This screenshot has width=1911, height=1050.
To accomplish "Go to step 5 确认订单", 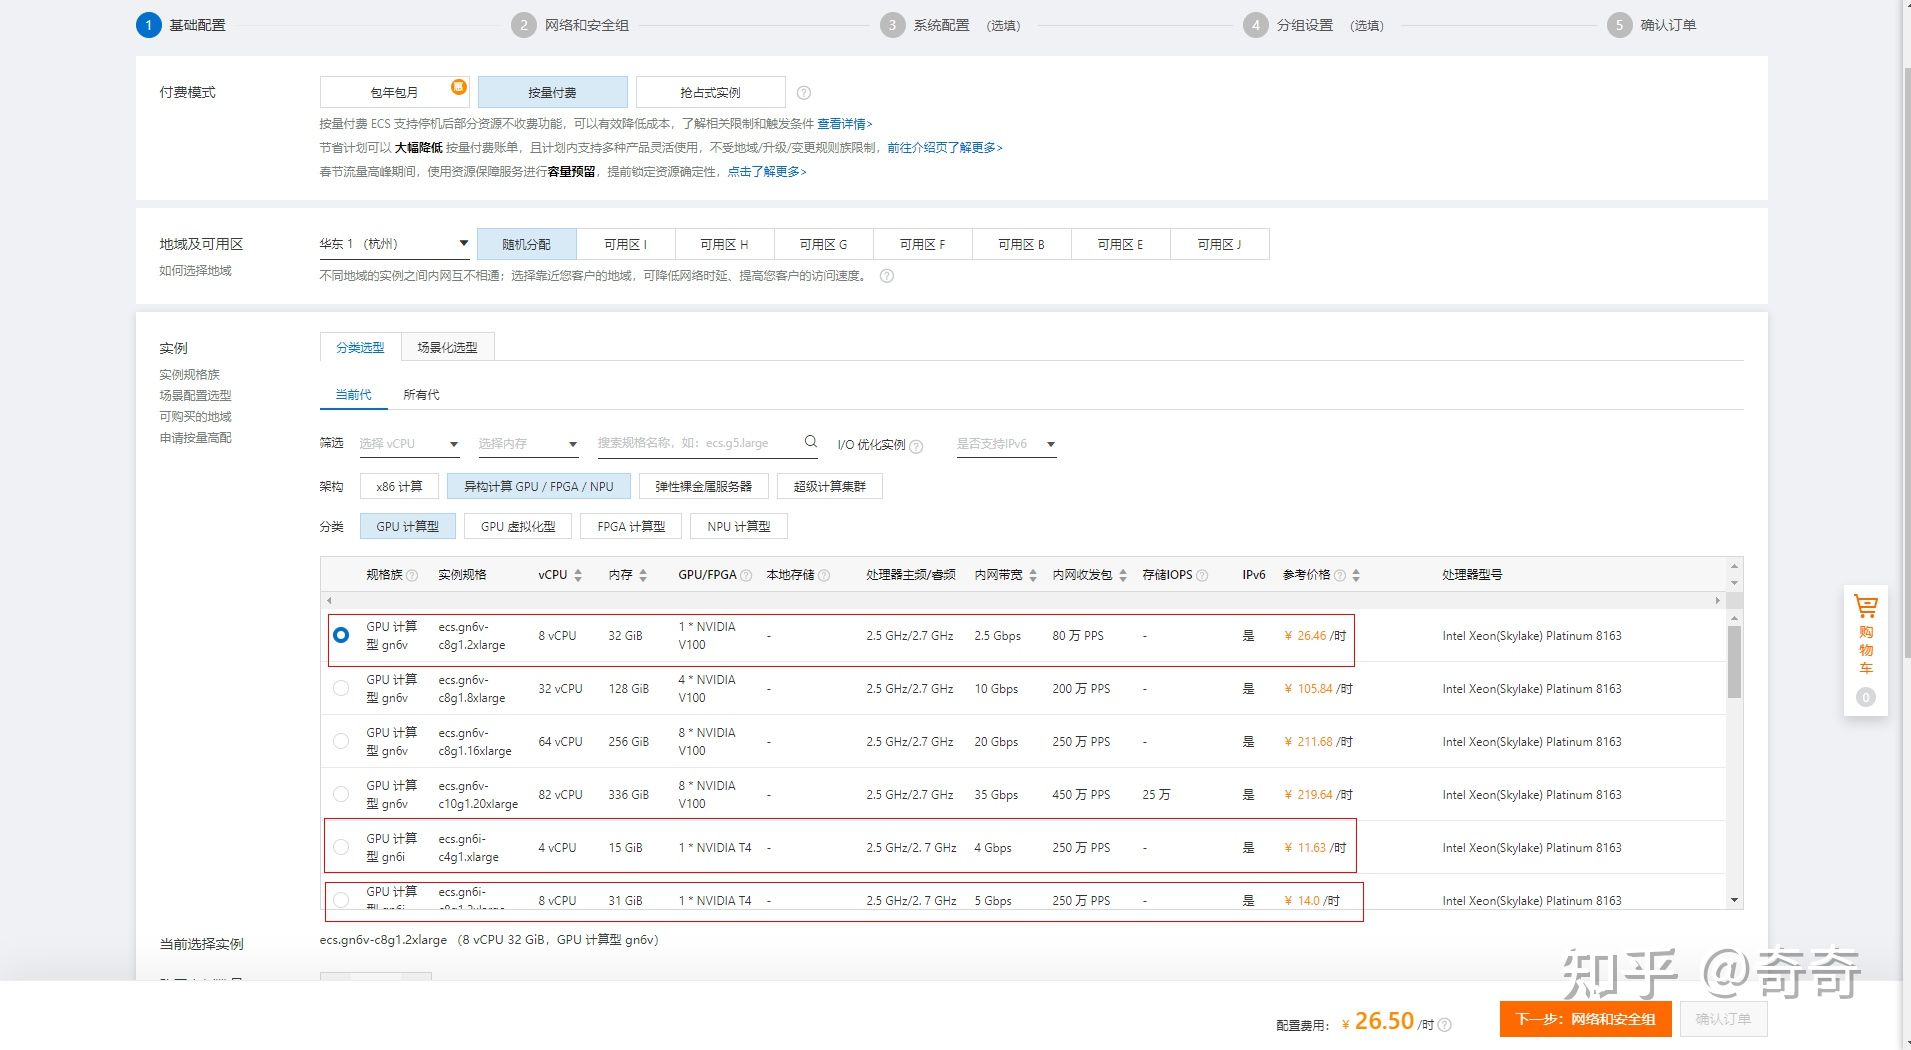I will tap(1652, 25).
